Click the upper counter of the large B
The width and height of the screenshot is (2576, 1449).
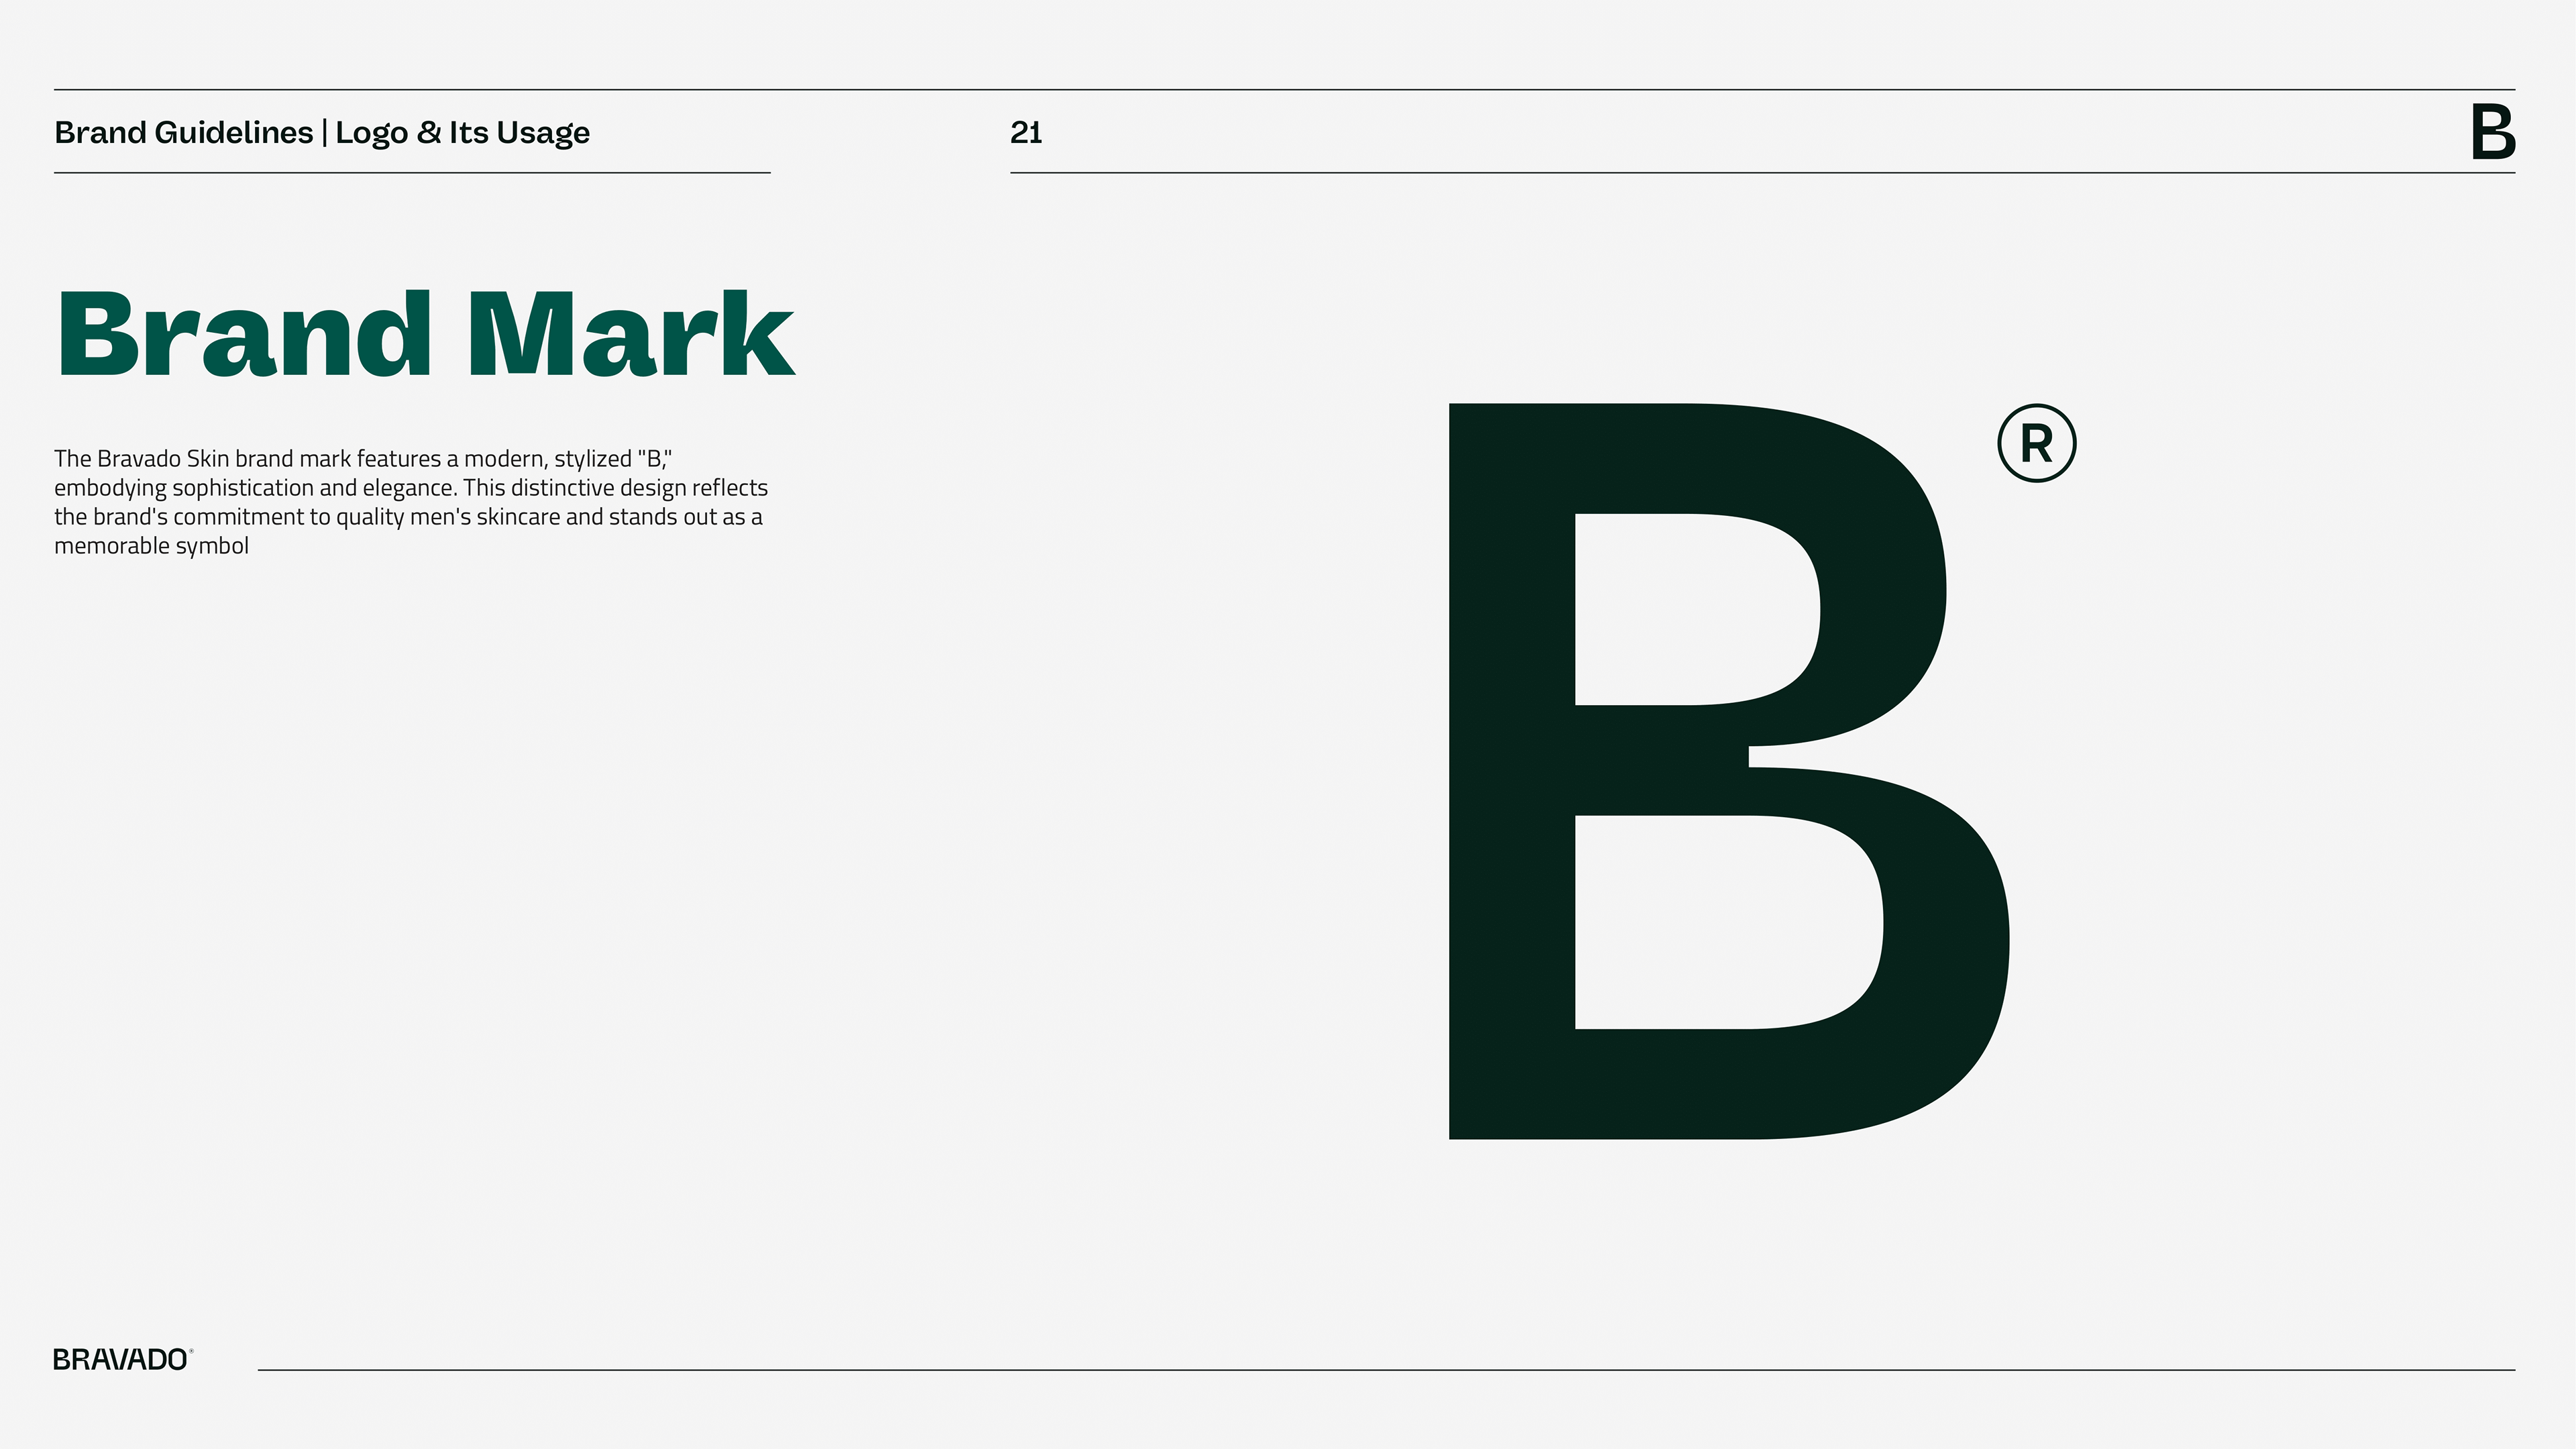[x=1690, y=610]
